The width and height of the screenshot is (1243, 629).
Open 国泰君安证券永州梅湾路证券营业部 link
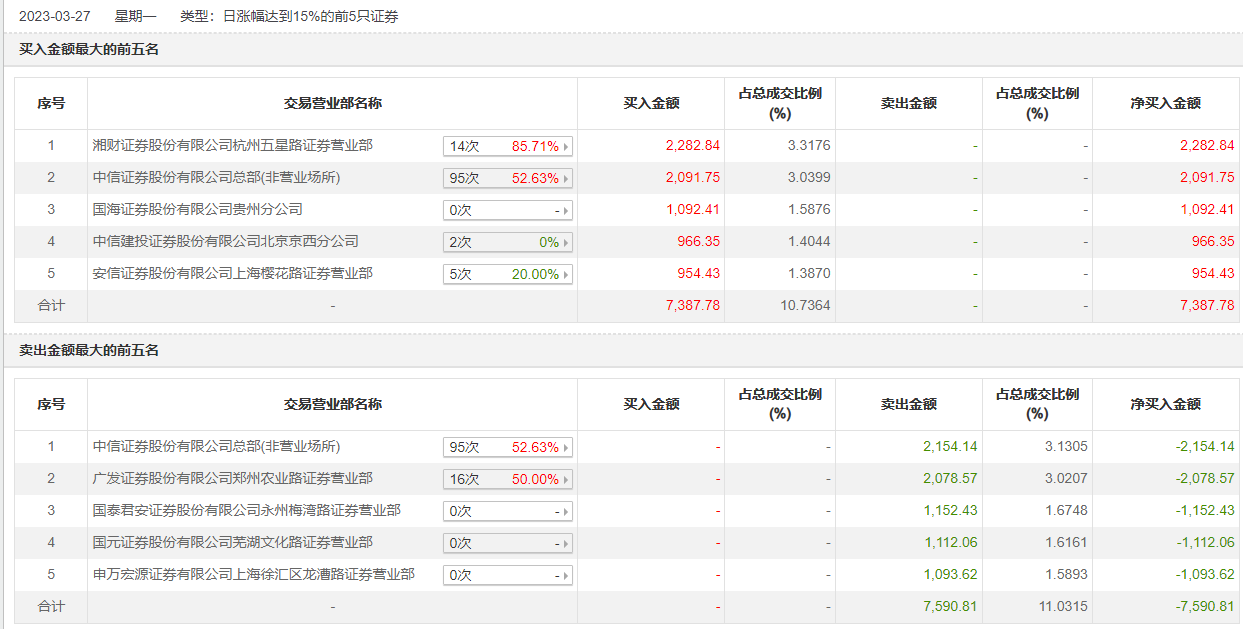click(246, 510)
